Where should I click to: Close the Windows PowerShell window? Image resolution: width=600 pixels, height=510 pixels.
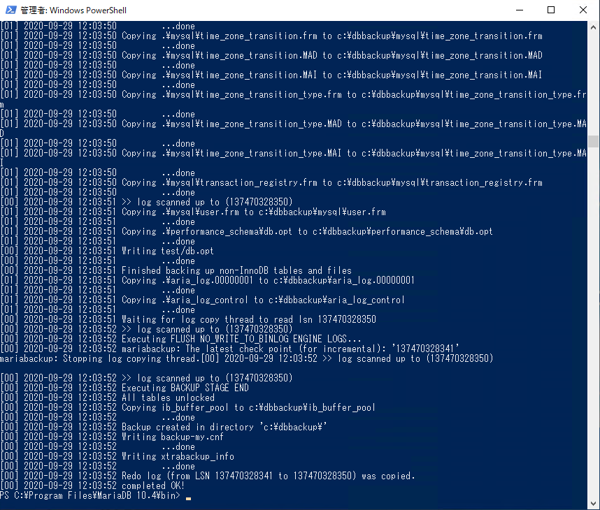583,10
